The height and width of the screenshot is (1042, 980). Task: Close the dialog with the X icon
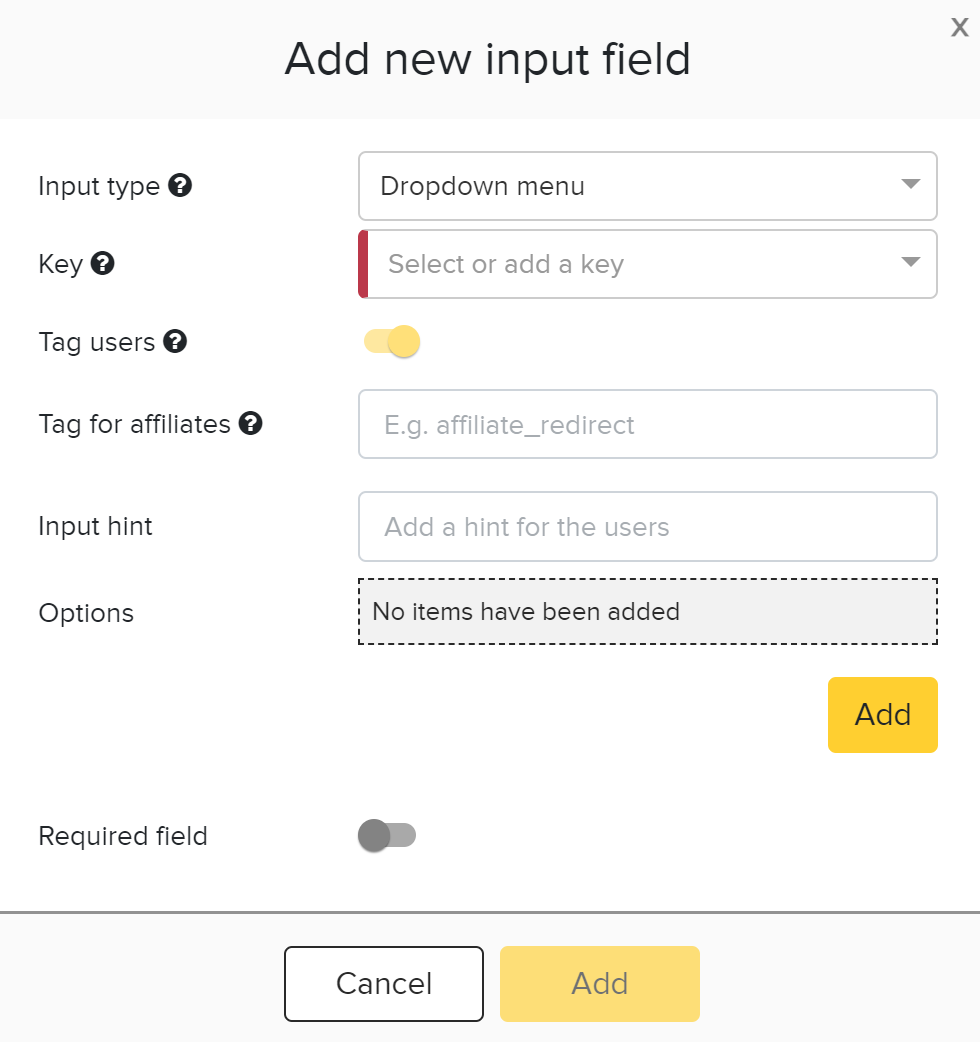[959, 27]
